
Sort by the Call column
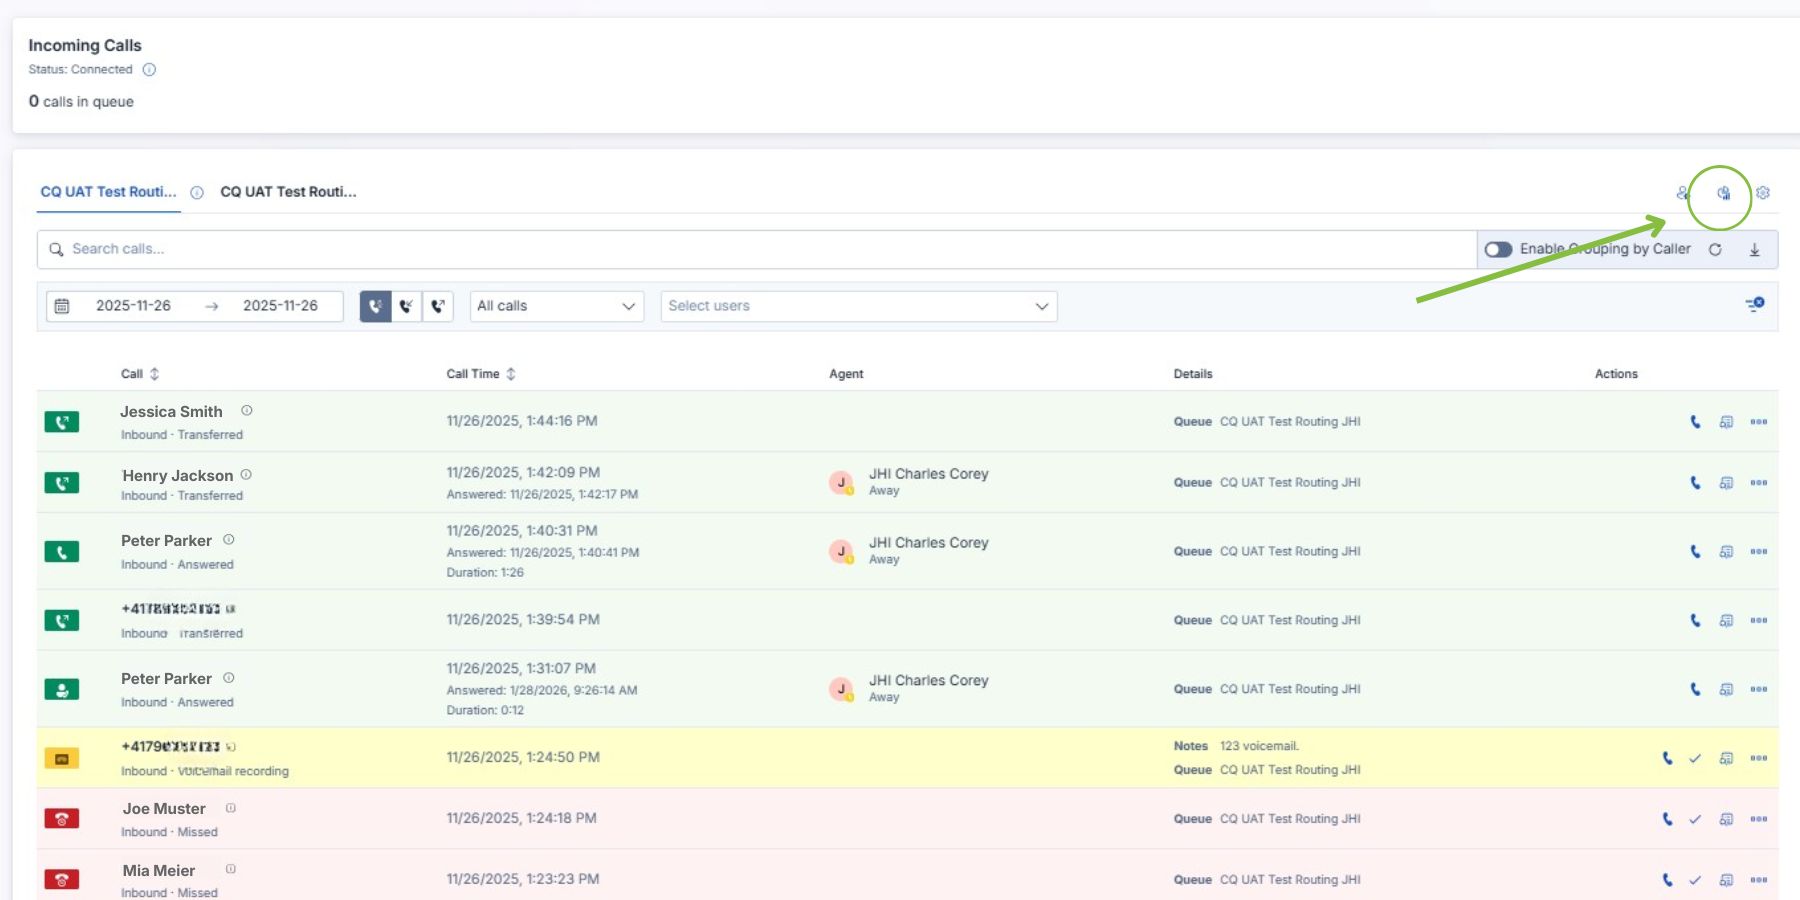click(x=140, y=374)
